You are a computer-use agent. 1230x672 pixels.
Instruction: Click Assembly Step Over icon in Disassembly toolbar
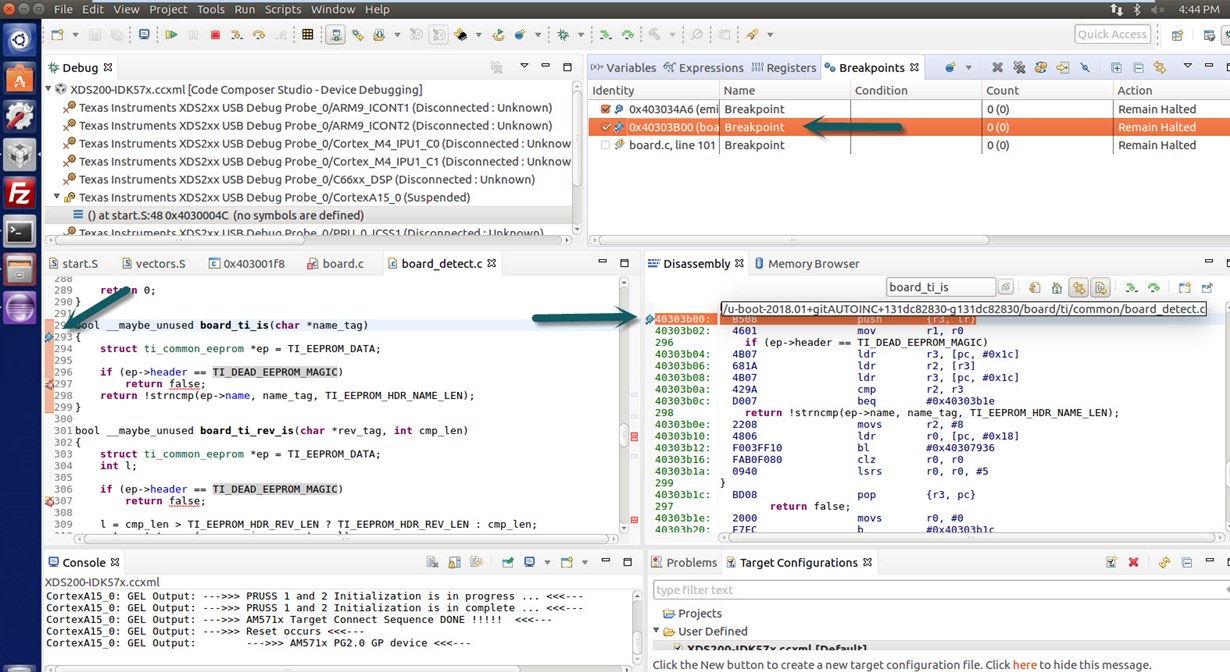(x=1153, y=288)
